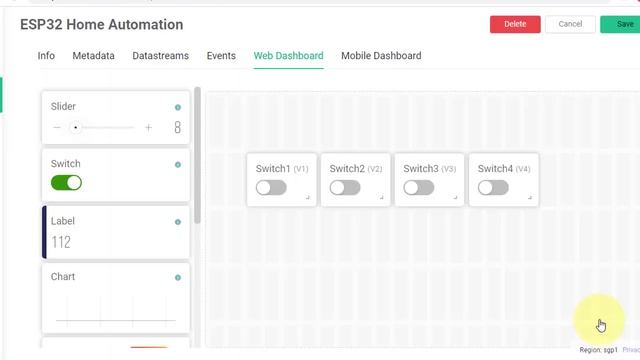The image size is (640, 360).
Task: Open the Metadata tab
Action: click(x=93, y=56)
